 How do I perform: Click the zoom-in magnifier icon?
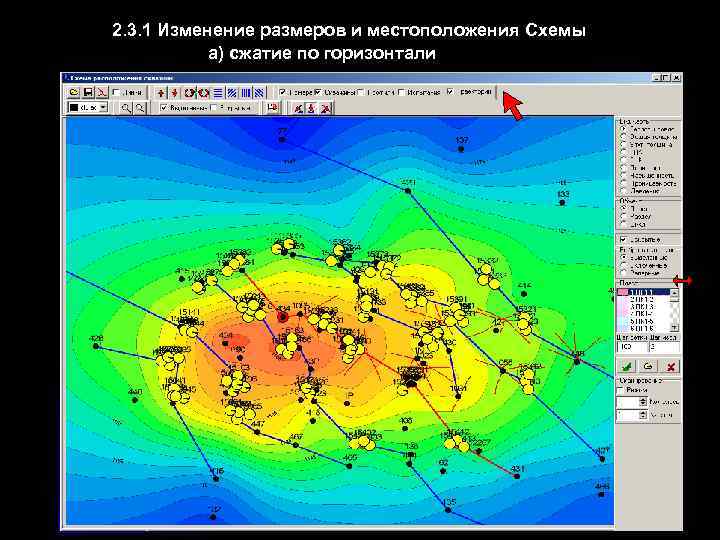(x=126, y=108)
